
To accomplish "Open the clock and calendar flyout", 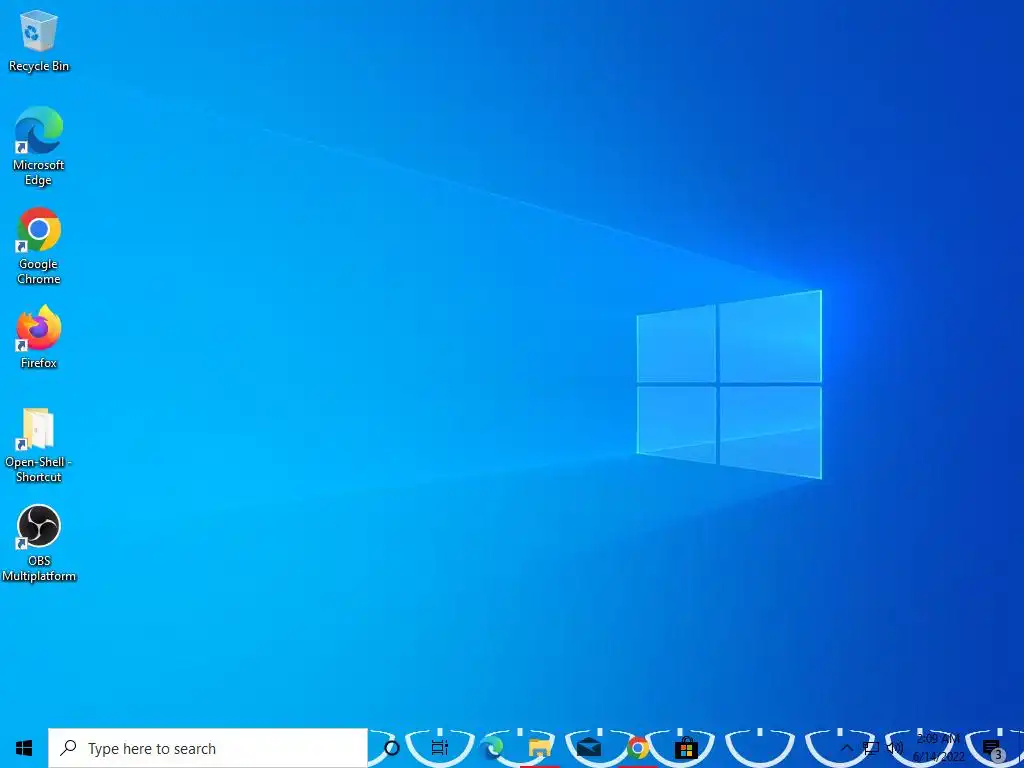I will click(x=938, y=748).
